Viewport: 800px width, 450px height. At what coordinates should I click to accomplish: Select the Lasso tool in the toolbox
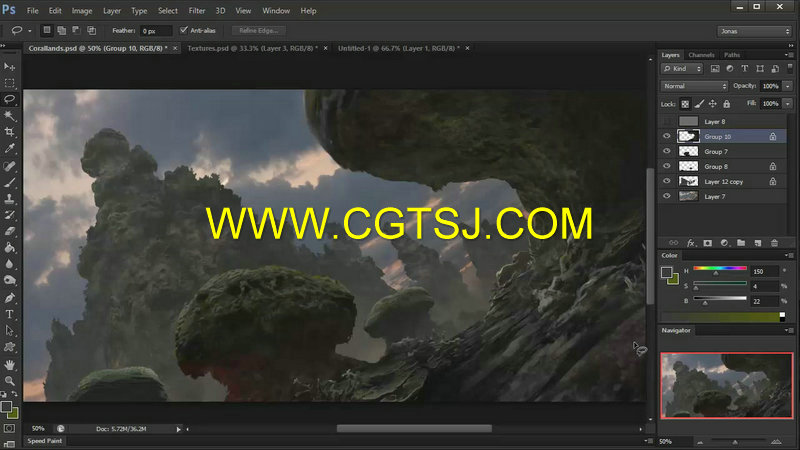(x=9, y=99)
